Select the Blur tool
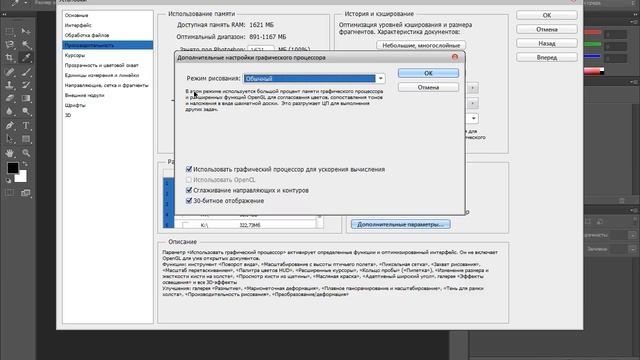640x360 pixels. [9, 111]
